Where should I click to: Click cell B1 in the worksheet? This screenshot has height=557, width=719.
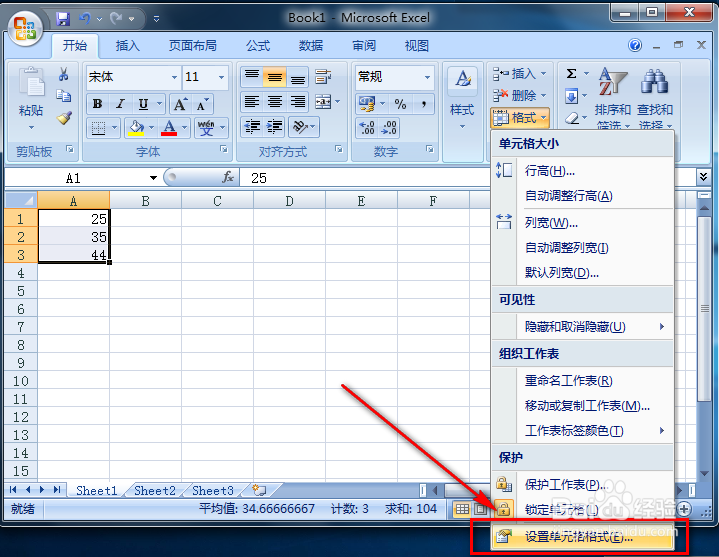point(145,219)
